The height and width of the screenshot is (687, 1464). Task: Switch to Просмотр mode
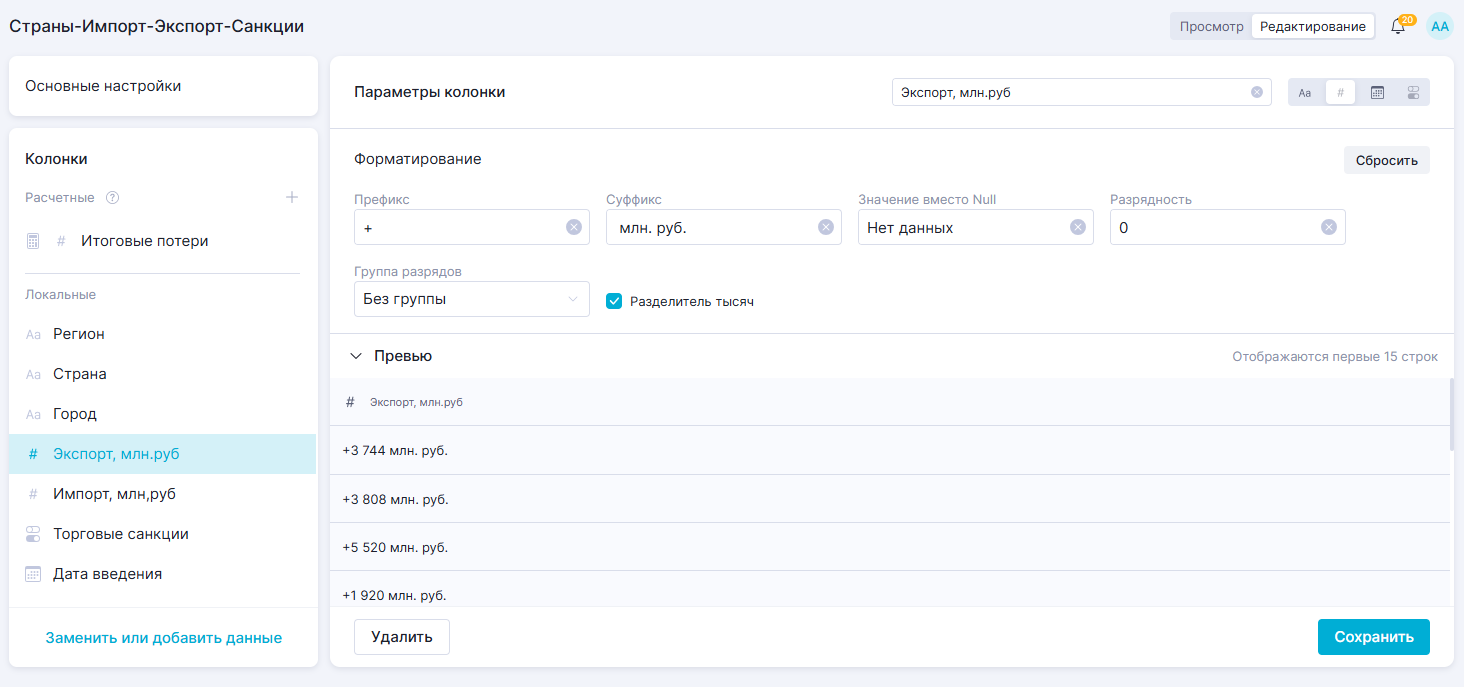tap(1211, 27)
